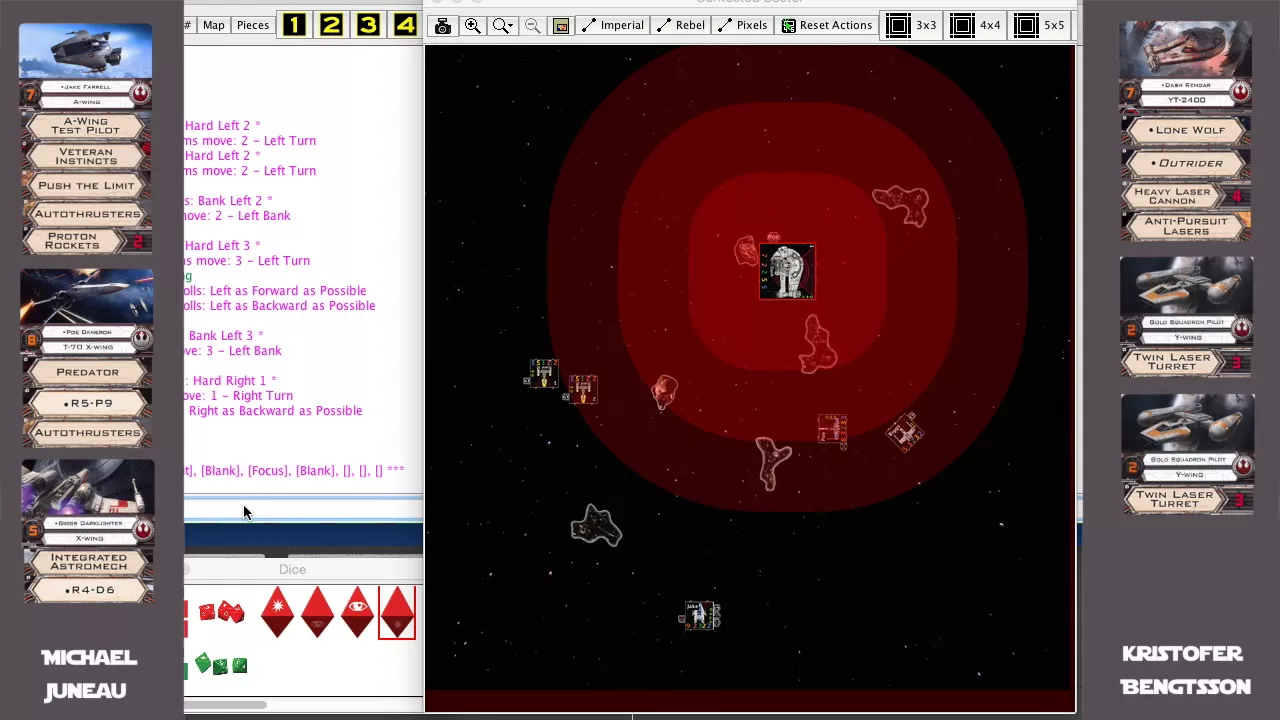Click the Anti-Pursuit Lasers upgrade
The width and height of the screenshot is (1280, 720).
(x=1186, y=226)
